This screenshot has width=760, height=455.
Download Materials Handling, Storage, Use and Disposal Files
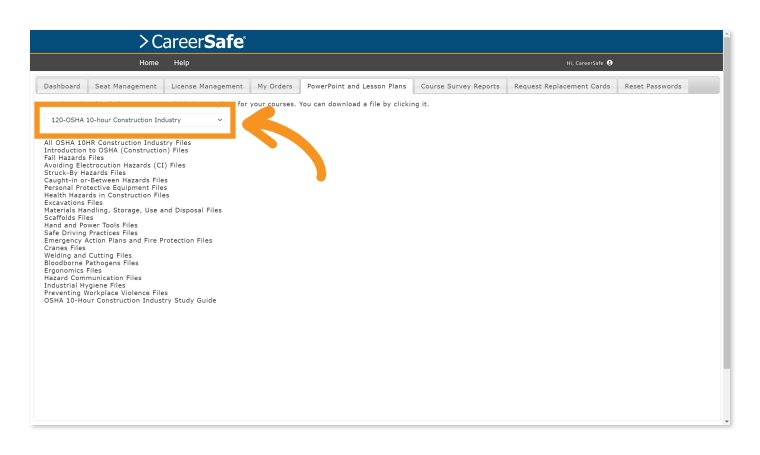click(x=133, y=210)
